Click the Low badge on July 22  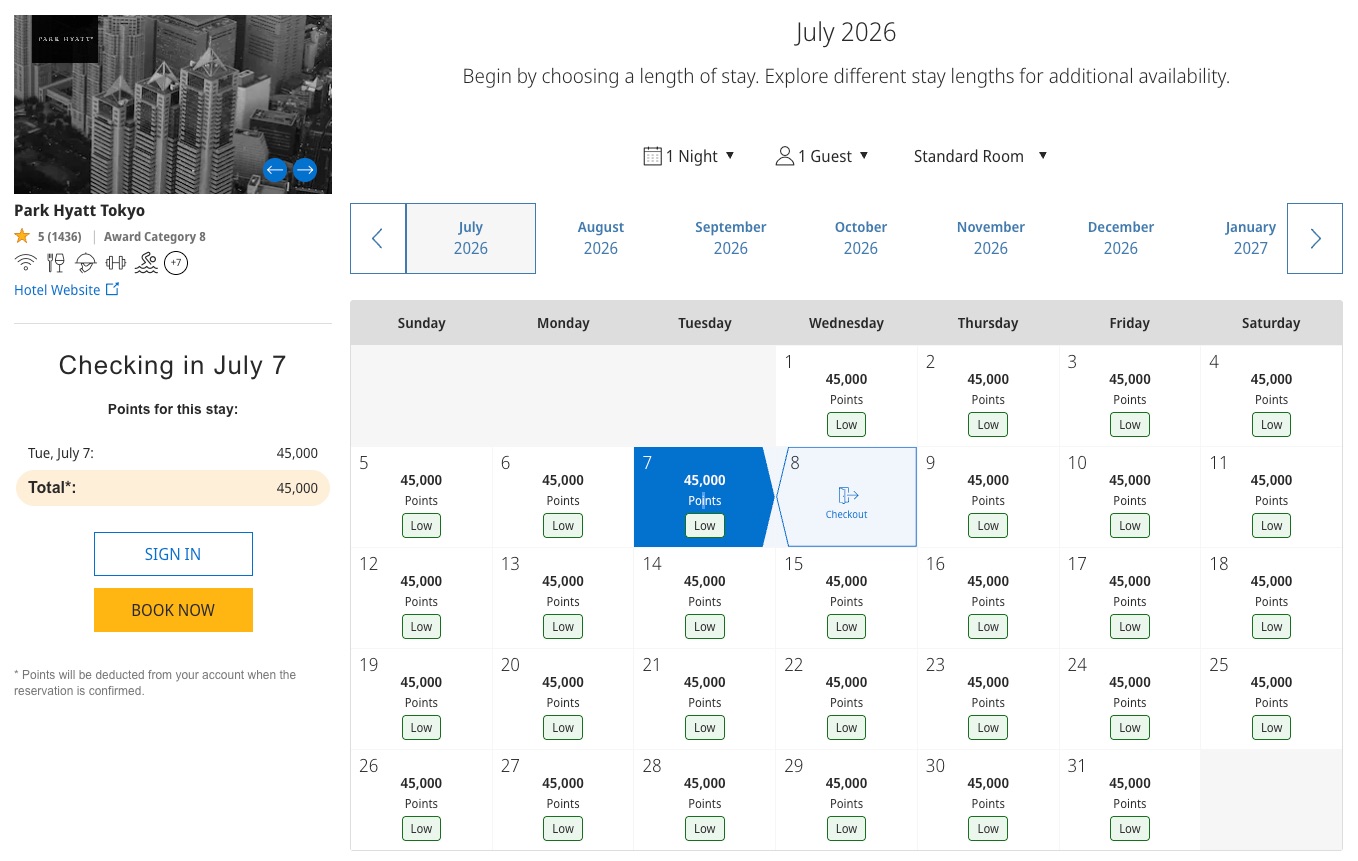coord(847,728)
